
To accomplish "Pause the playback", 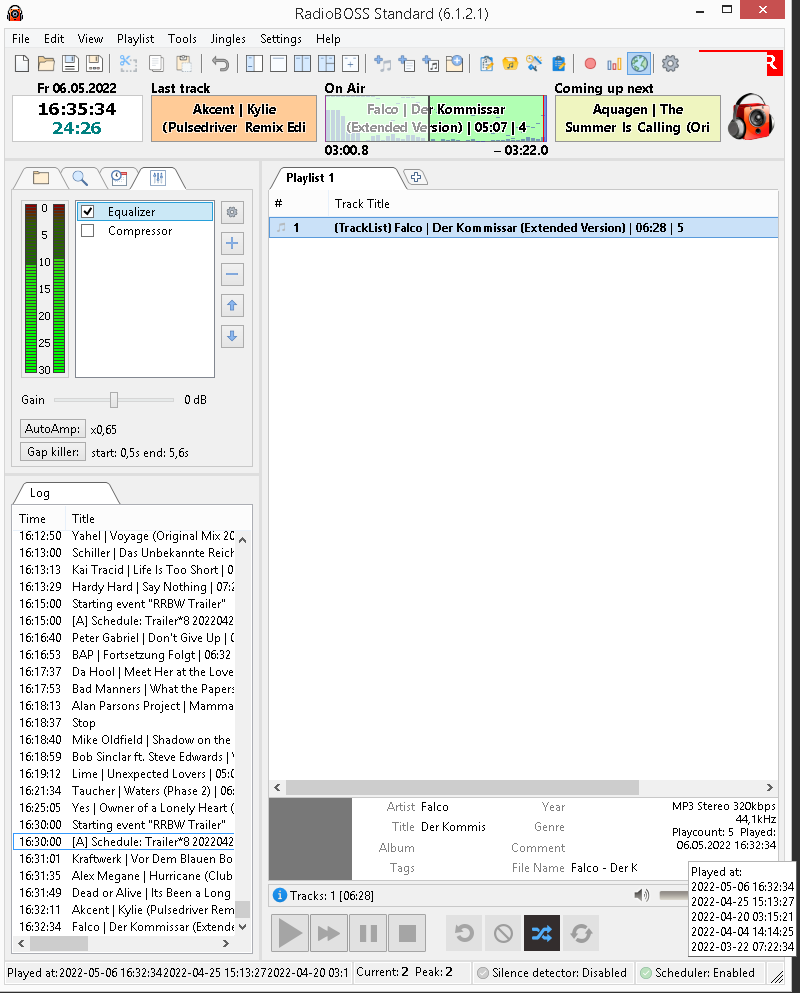I will [368, 933].
